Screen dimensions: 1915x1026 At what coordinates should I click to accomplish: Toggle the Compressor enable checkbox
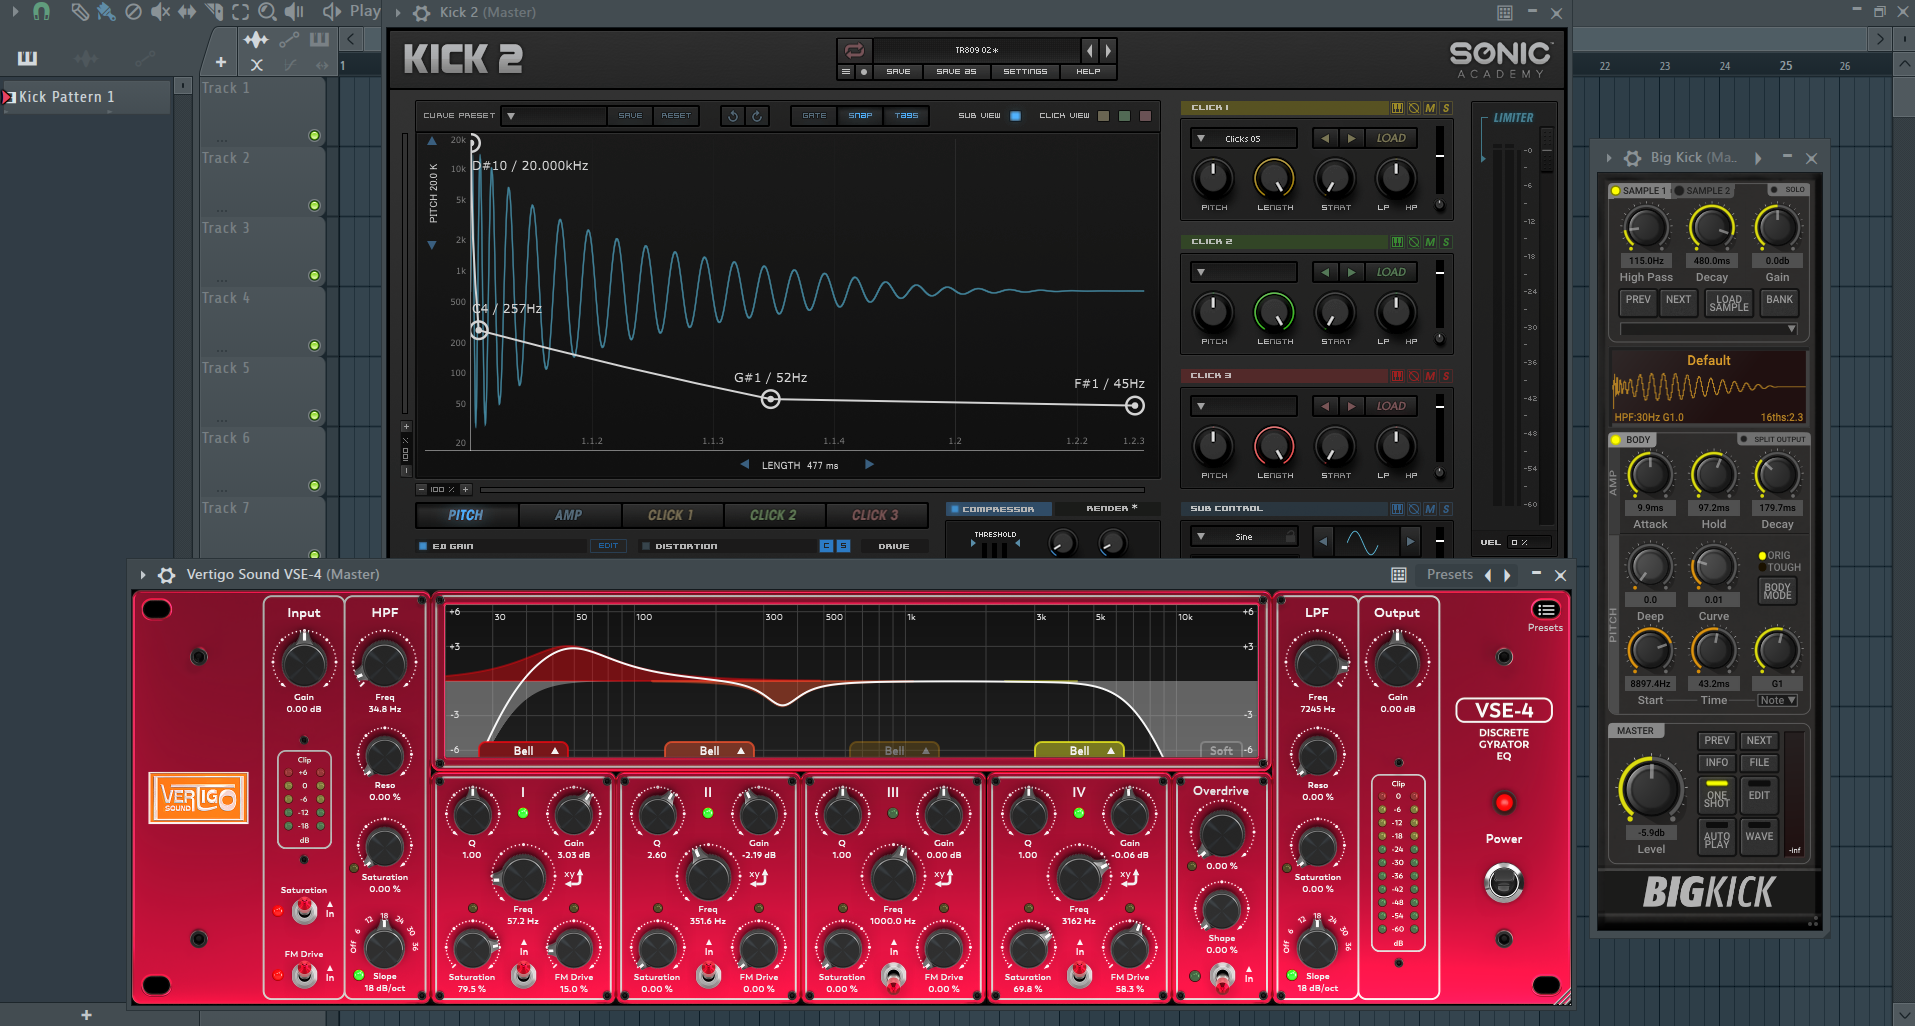click(954, 509)
